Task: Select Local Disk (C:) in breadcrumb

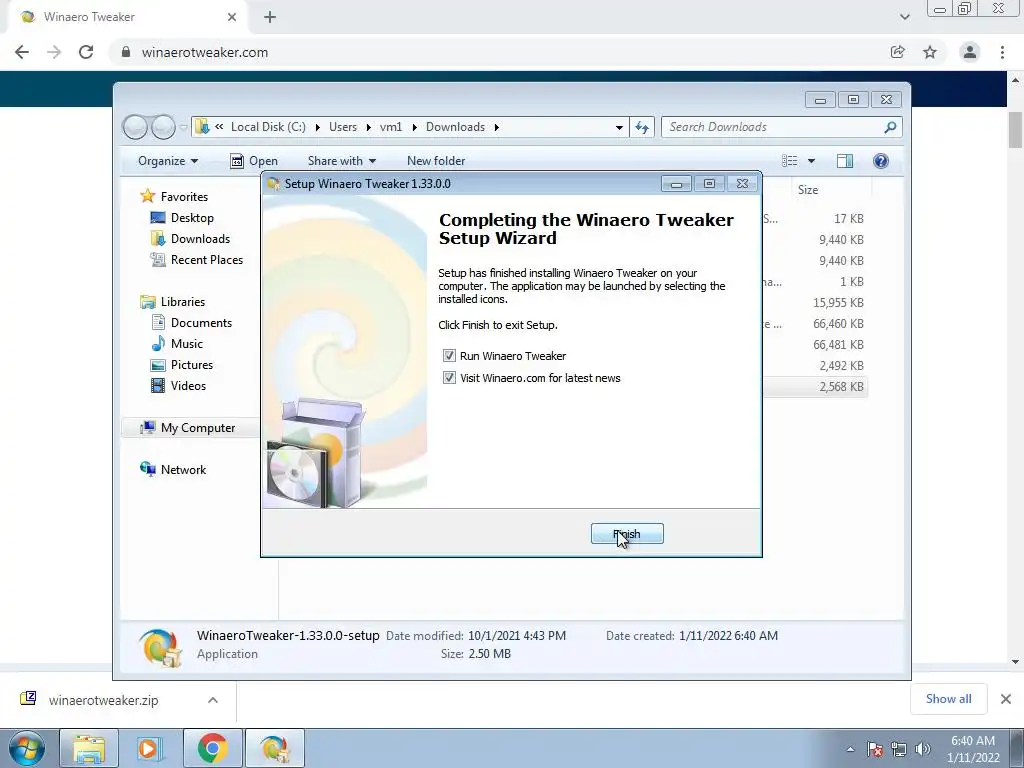Action: tap(268, 127)
